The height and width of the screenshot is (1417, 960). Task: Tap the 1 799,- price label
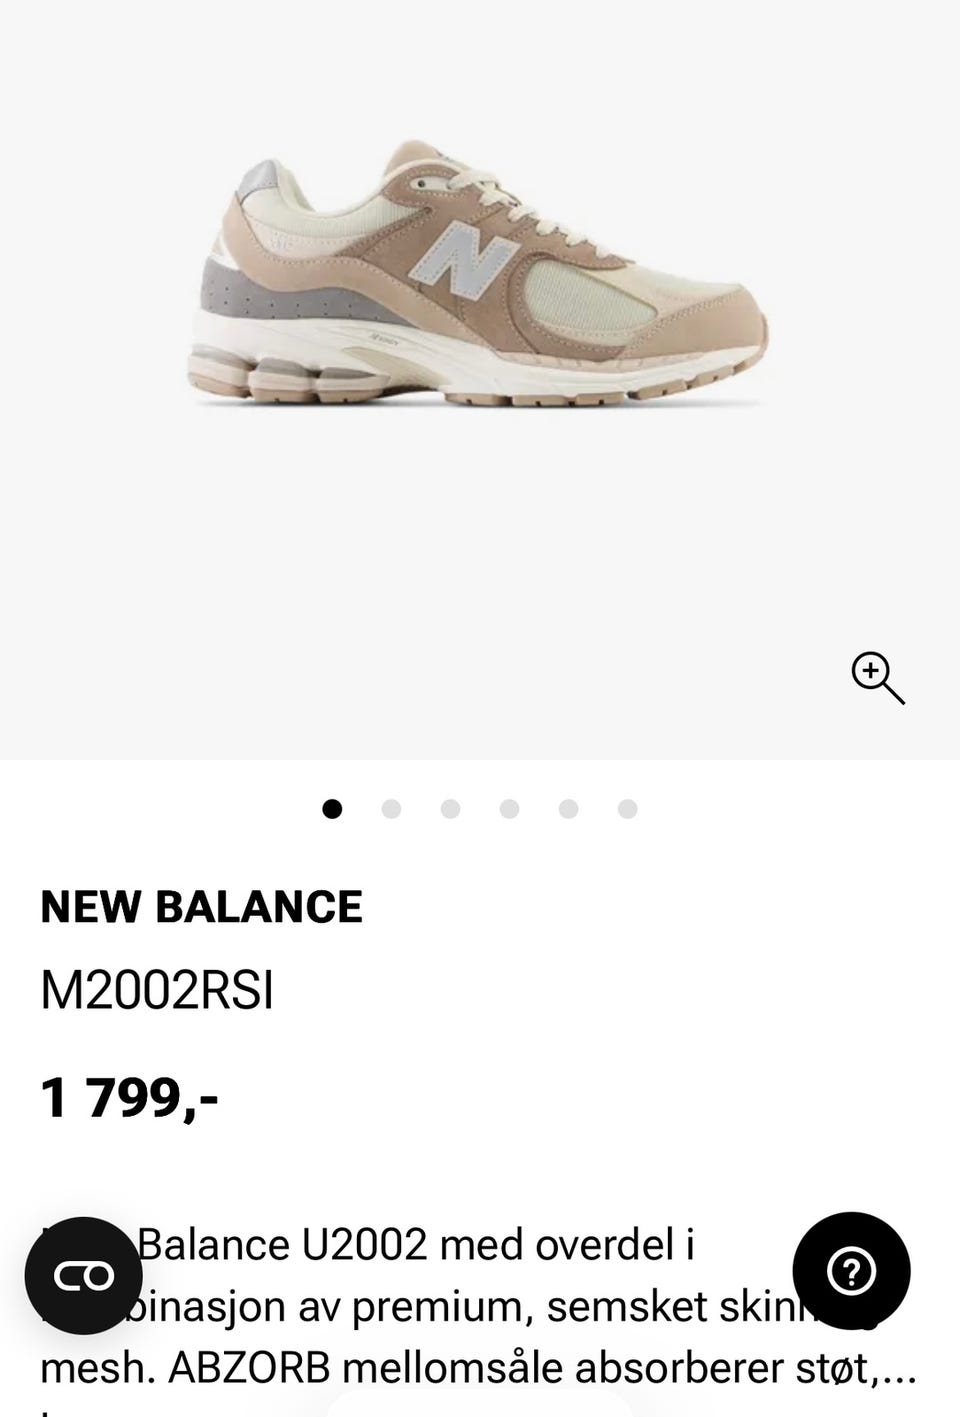(129, 1097)
